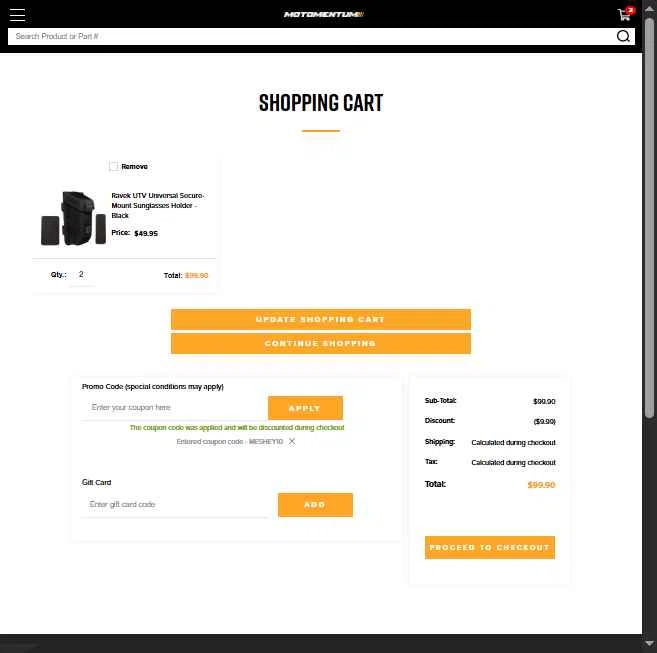Viewport: 657px width, 653px height.
Task: Click the Motomentum logo
Action: [x=323, y=15]
